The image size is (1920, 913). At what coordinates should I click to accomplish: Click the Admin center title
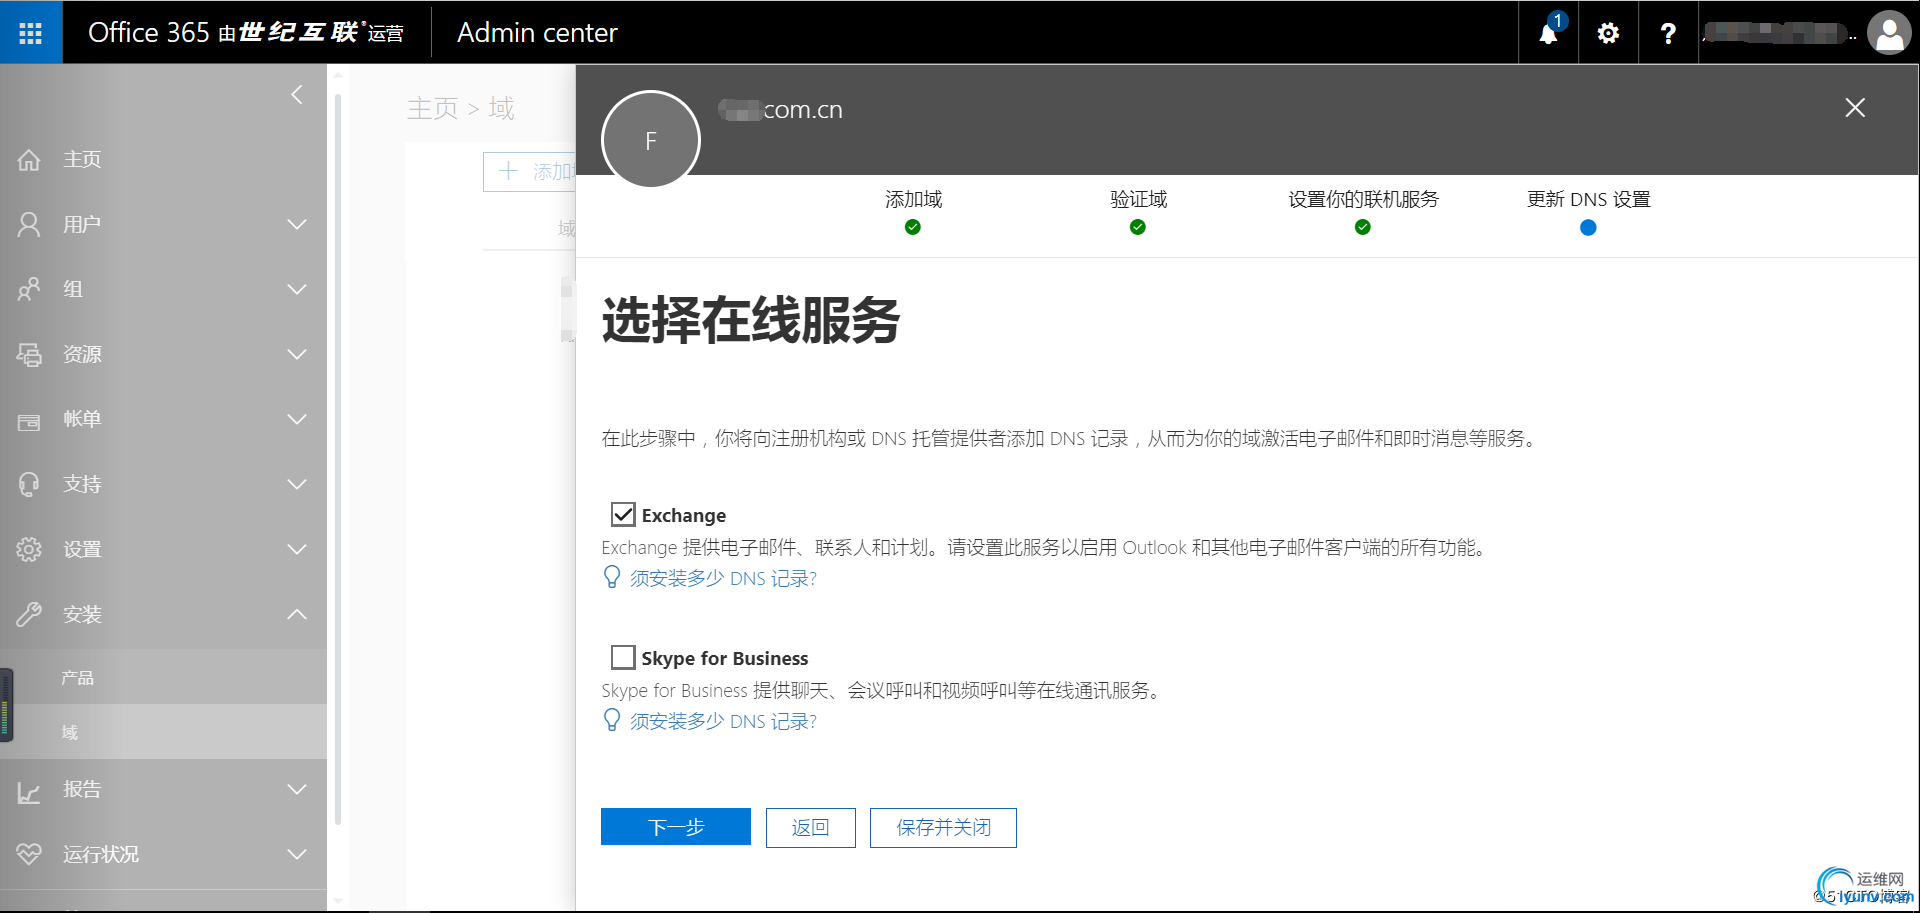pos(537,33)
